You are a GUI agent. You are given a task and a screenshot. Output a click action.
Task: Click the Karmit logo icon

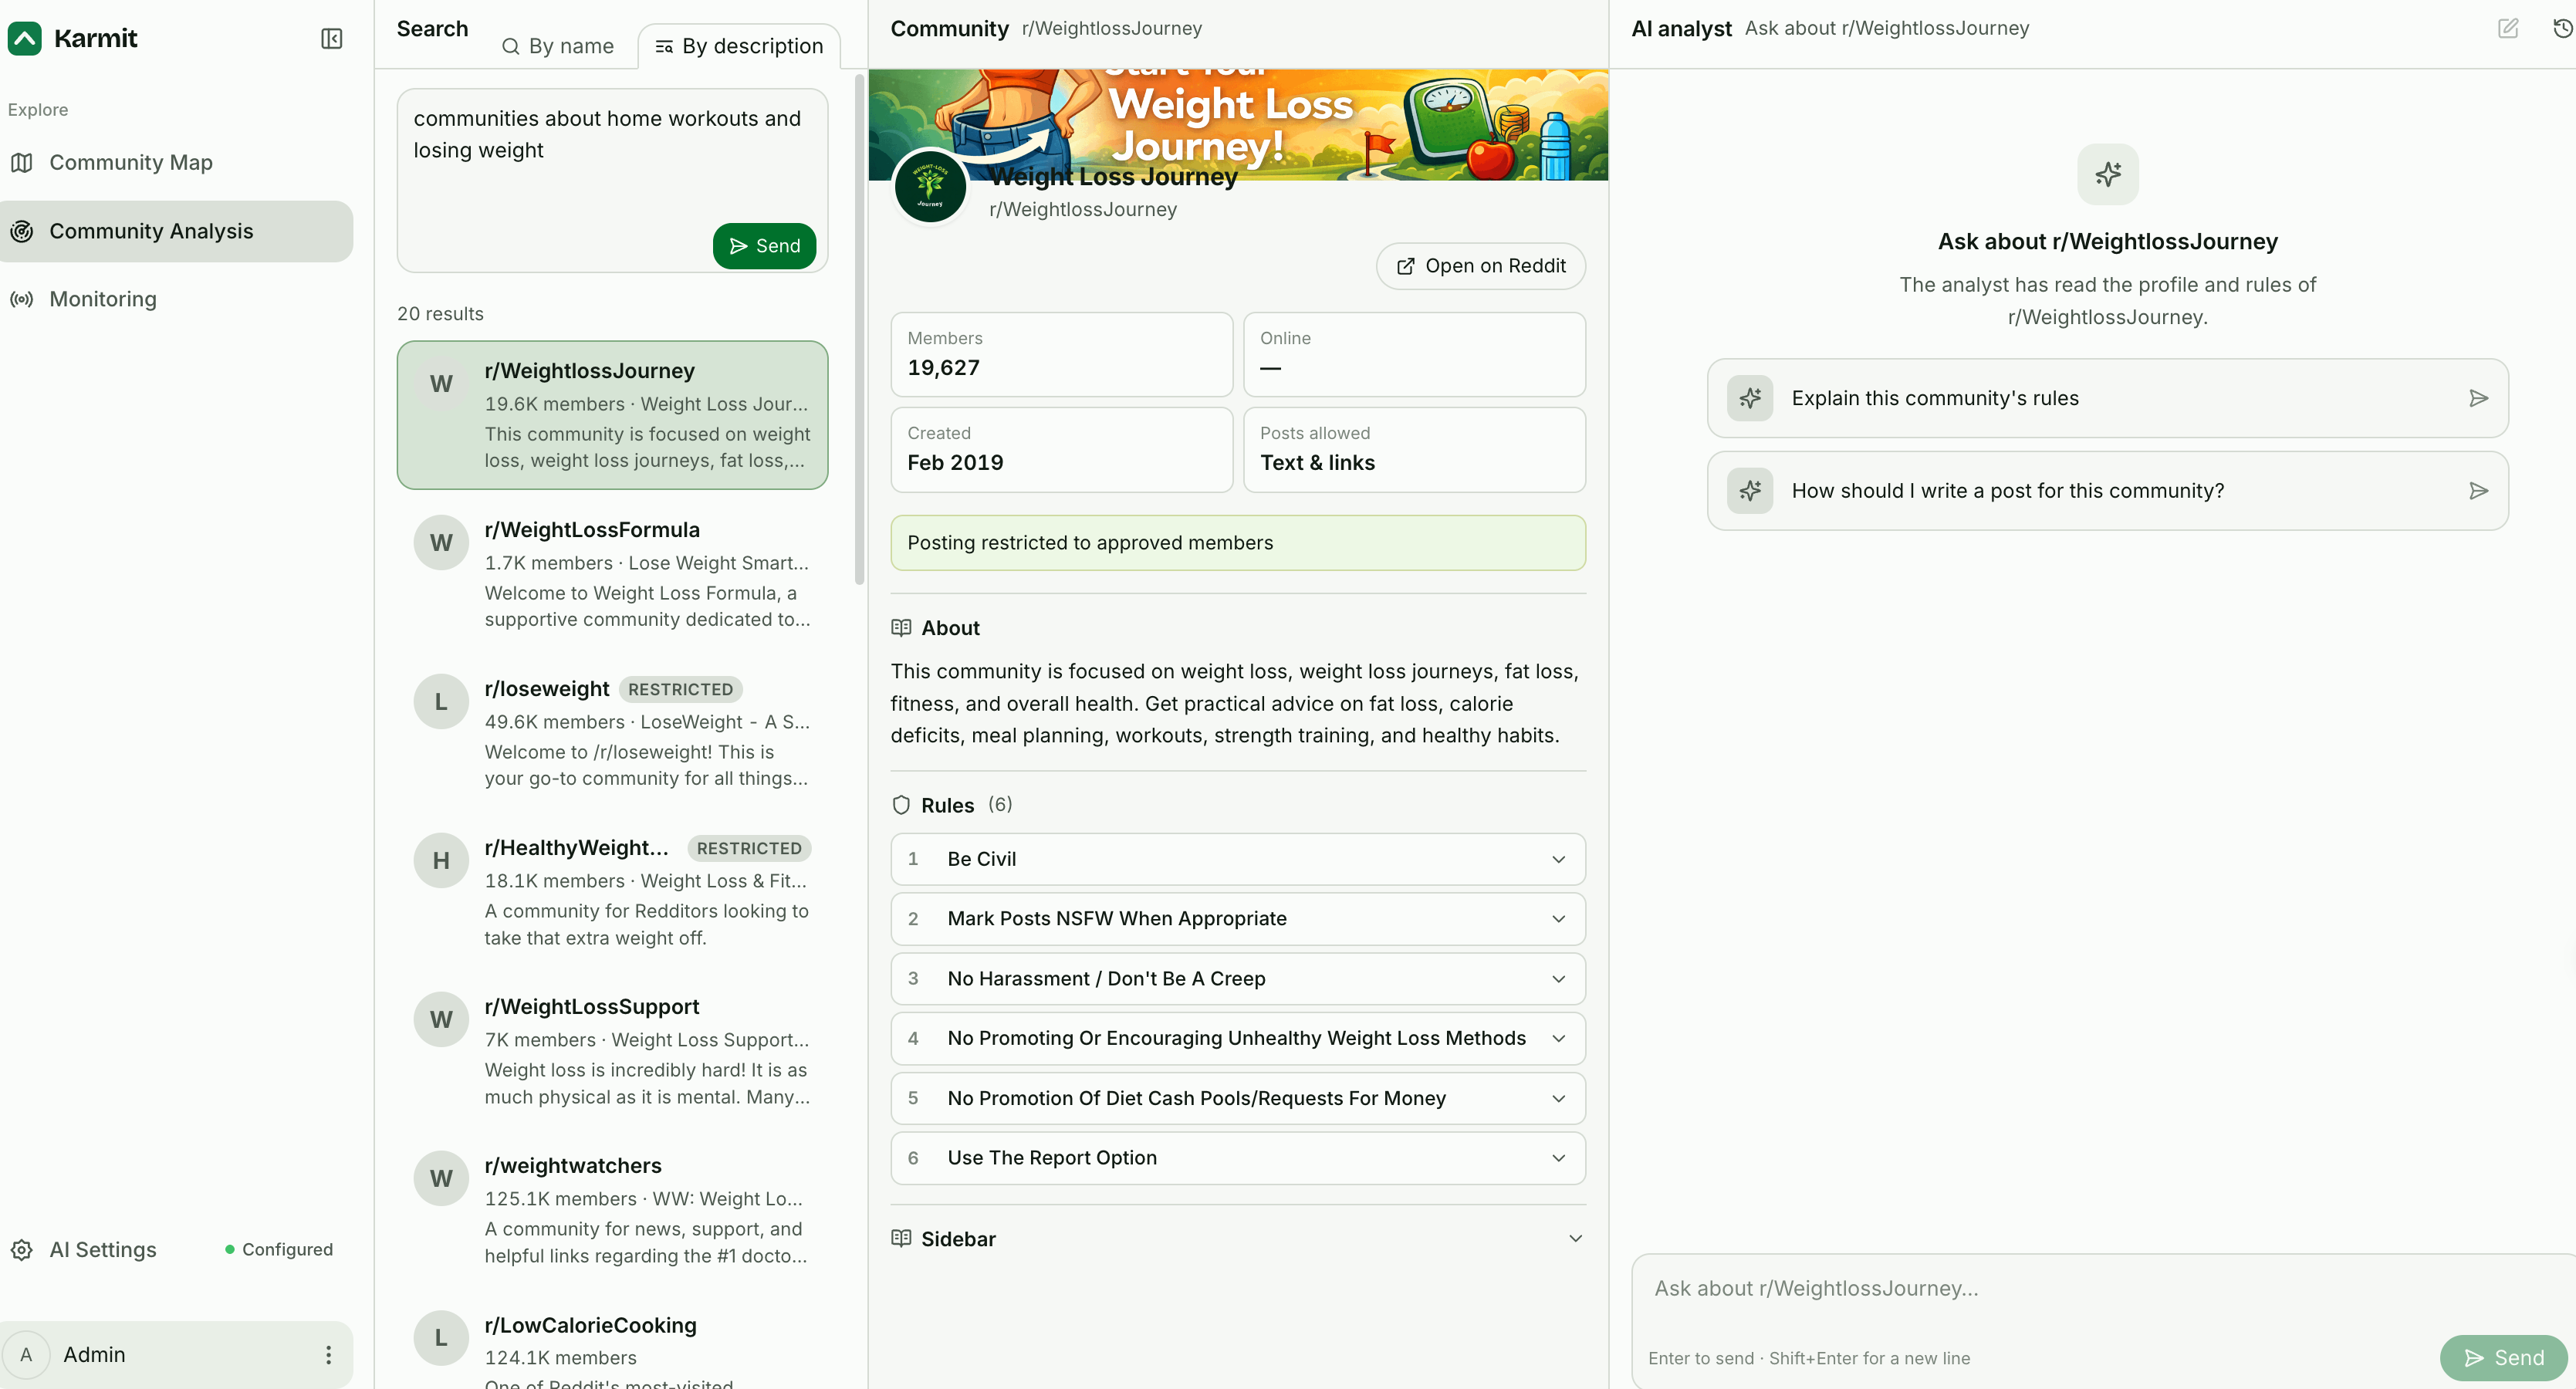coord(25,39)
